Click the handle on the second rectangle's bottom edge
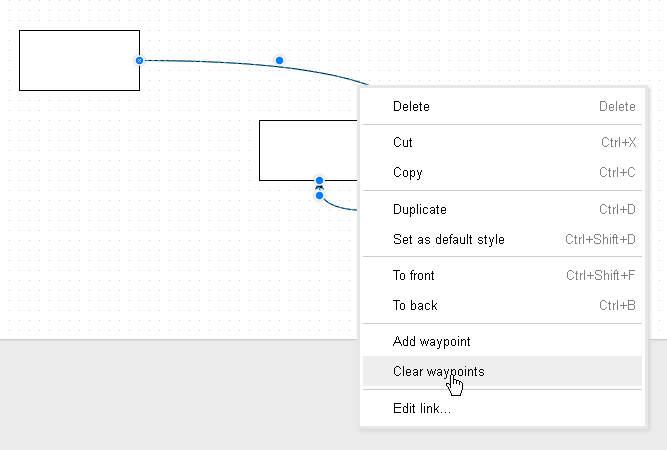Screen dimensions: 667x450 click(319, 181)
